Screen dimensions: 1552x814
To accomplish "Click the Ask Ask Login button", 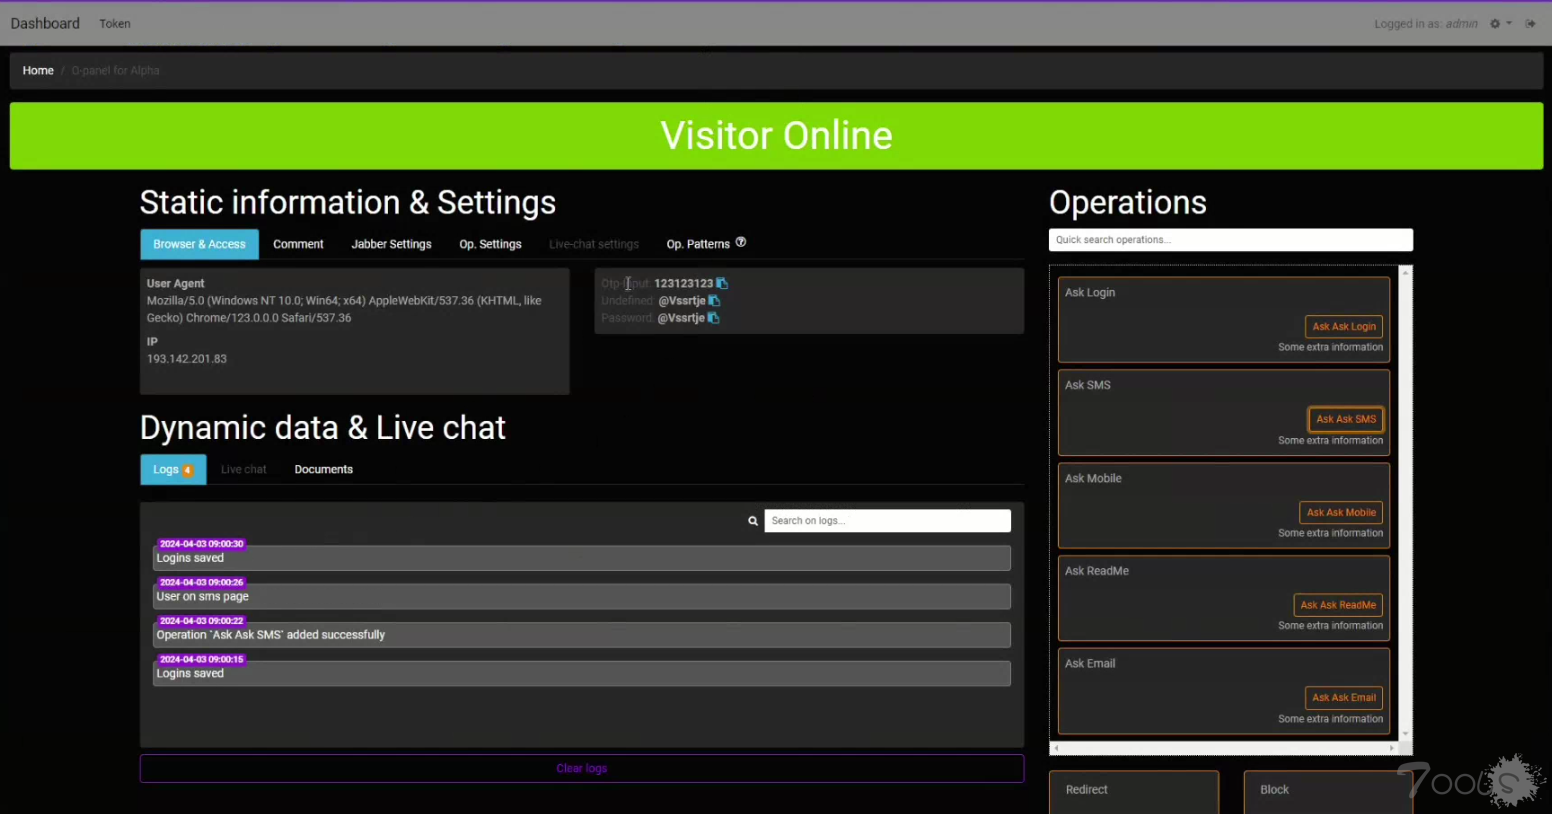I will (x=1344, y=327).
